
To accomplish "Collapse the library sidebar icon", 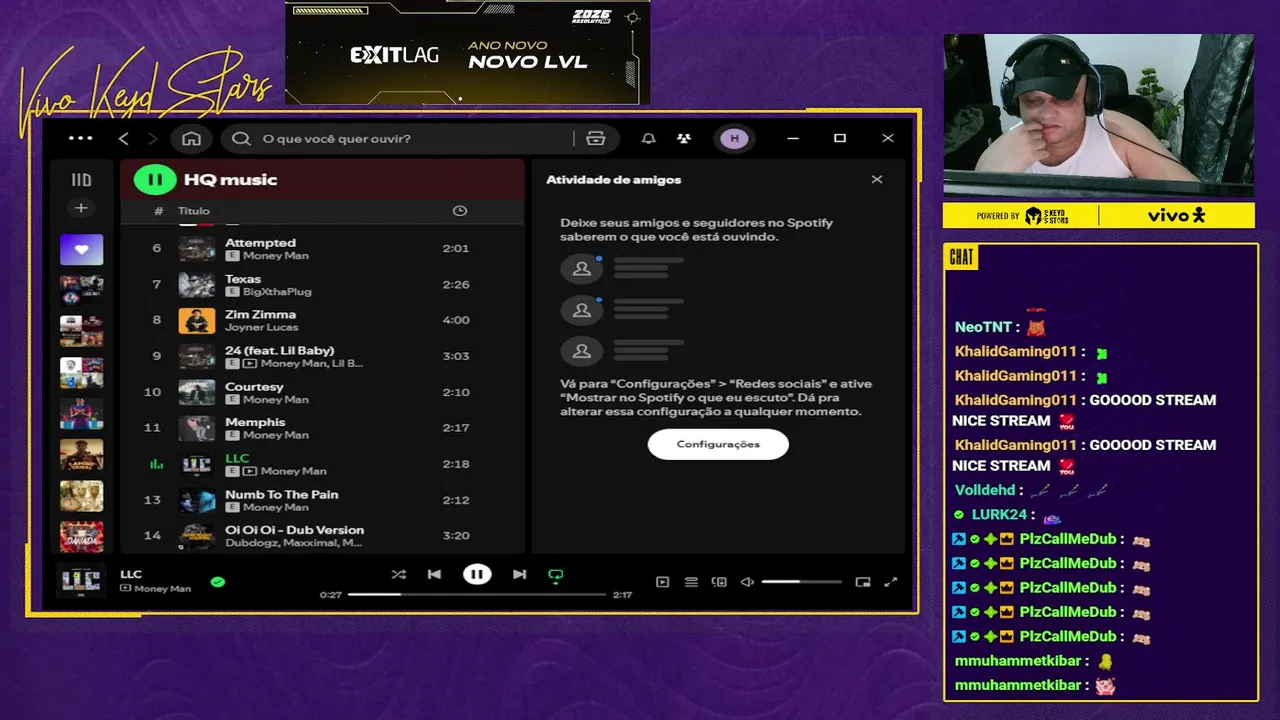I will point(81,180).
